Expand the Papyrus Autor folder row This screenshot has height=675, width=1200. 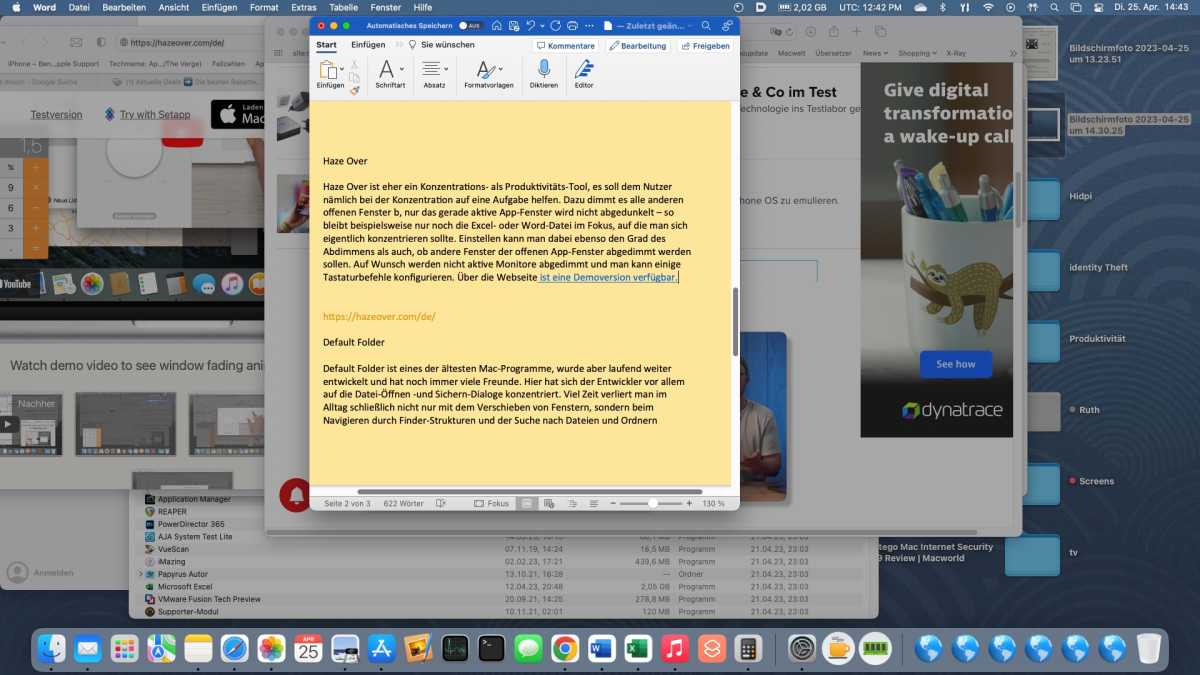coord(140,574)
